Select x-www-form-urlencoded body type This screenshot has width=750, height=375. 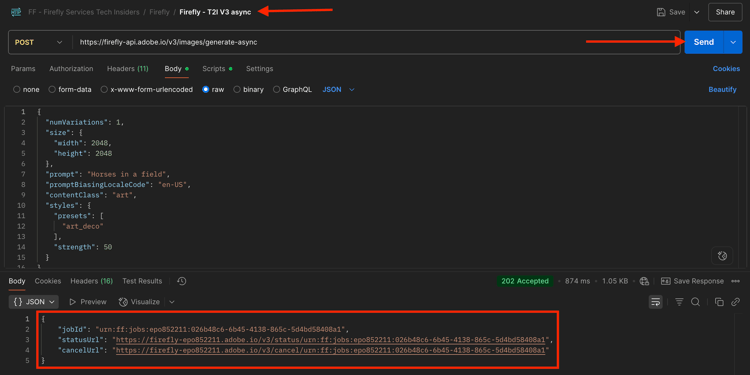[147, 89]
